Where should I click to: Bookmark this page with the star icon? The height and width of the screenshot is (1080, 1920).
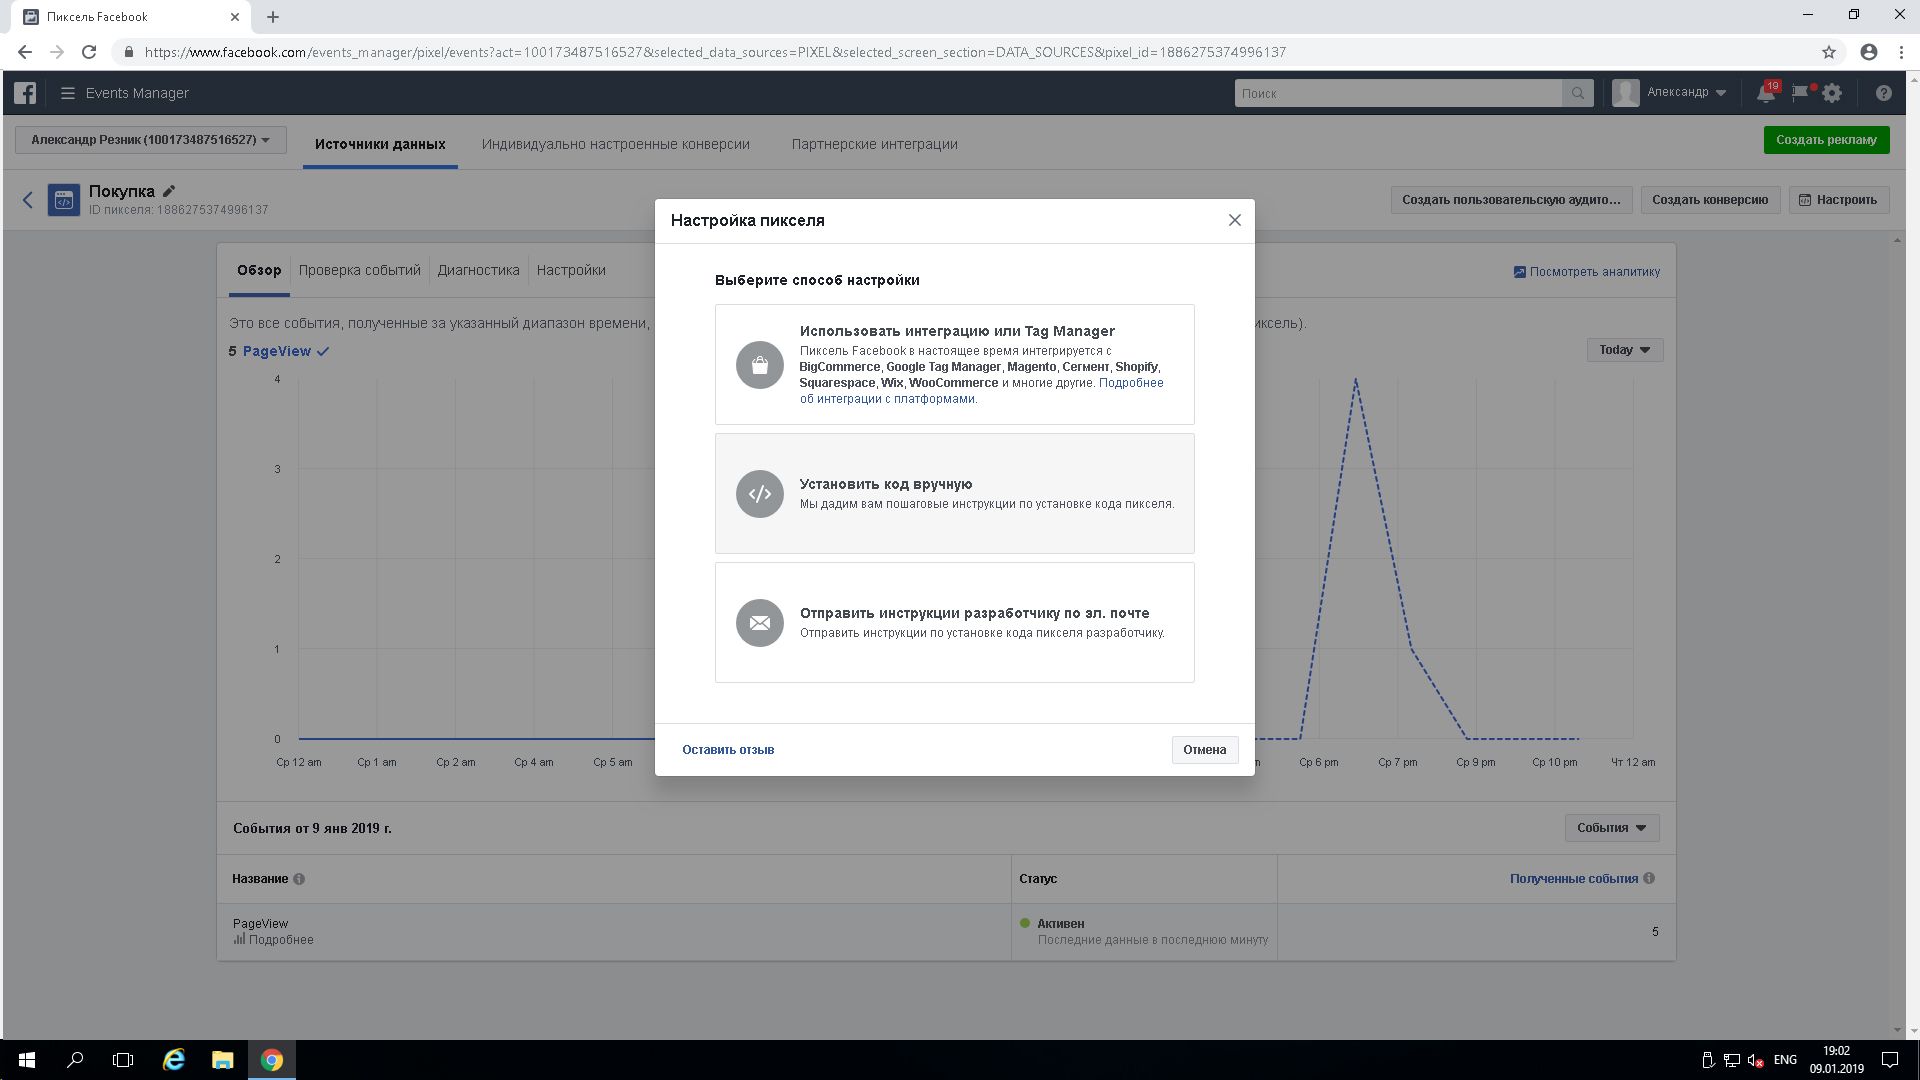coord(1829,52)
